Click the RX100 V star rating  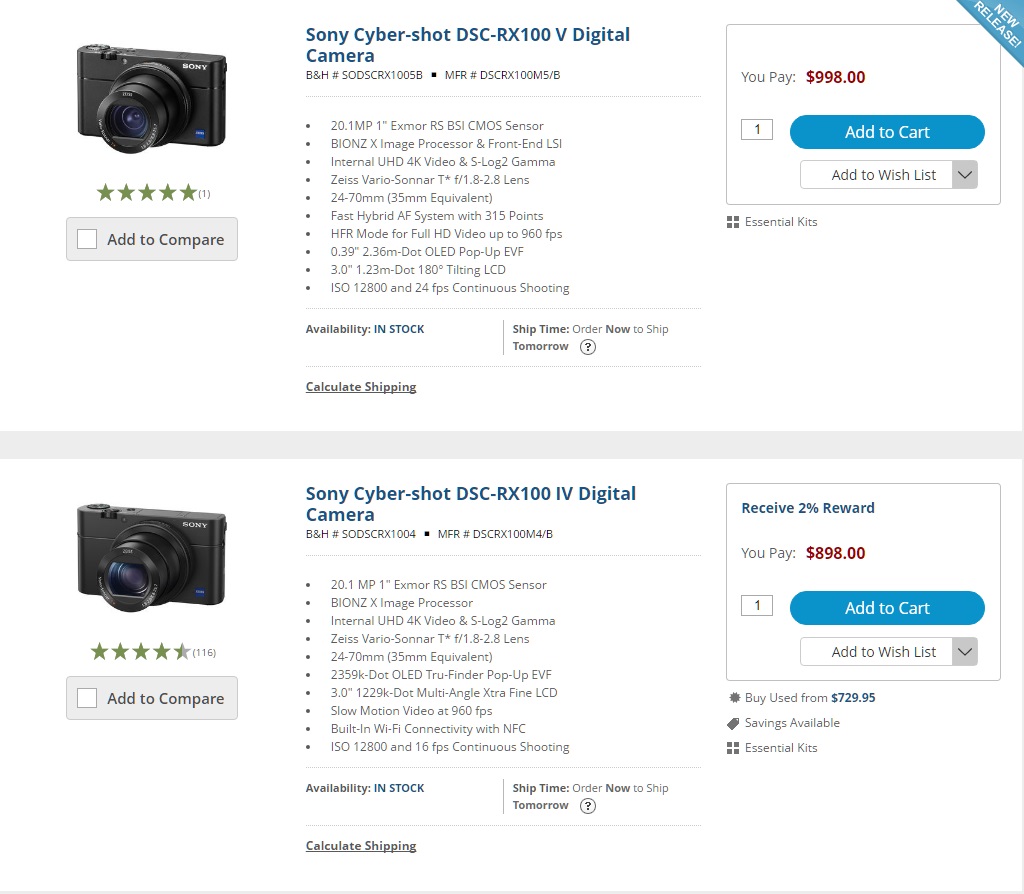click(x=146, y=193)
